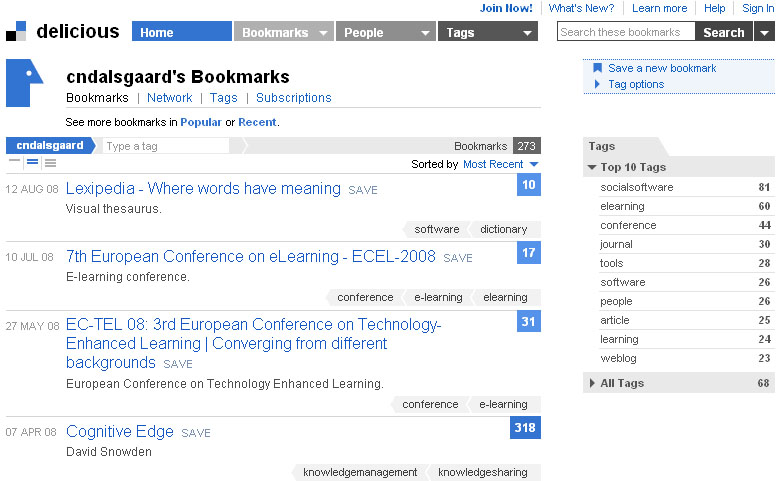Open the Bookmarks menu dropdown arrow
Viewport: 781px width, 481px height.
pyautogui.click(x=322, y=33)
